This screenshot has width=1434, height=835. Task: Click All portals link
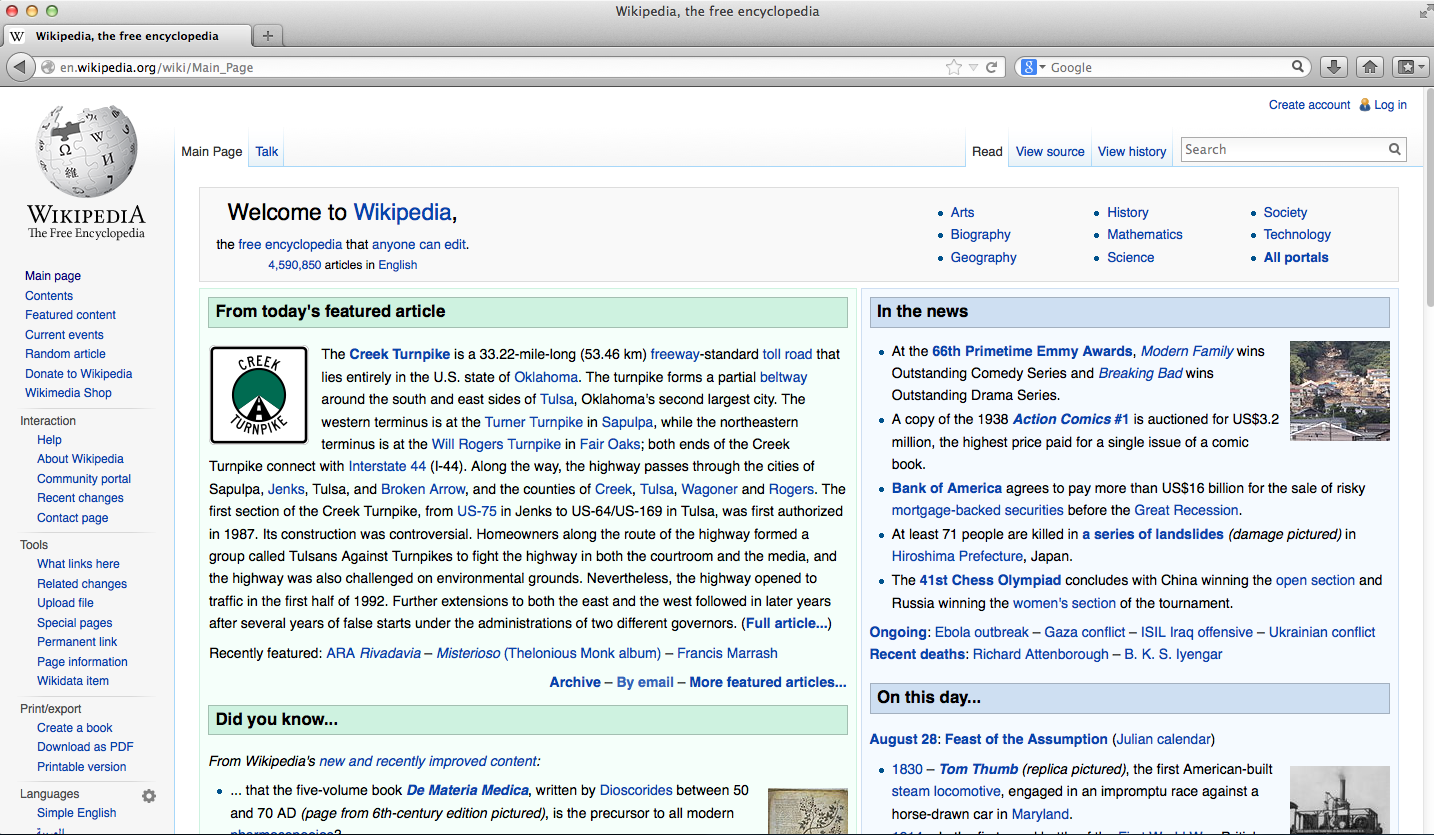pyautogui.click(x=1296, y=257)
